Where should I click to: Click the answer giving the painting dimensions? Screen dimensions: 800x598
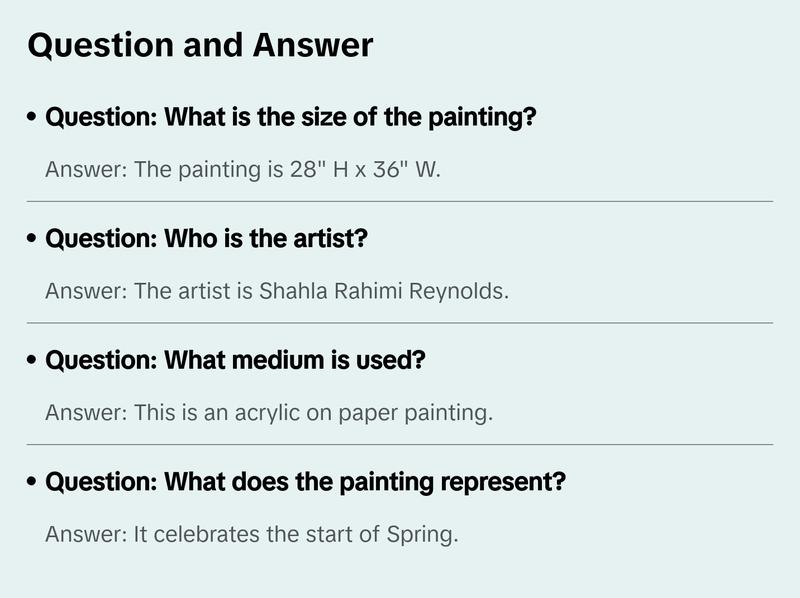pos(243,169)
